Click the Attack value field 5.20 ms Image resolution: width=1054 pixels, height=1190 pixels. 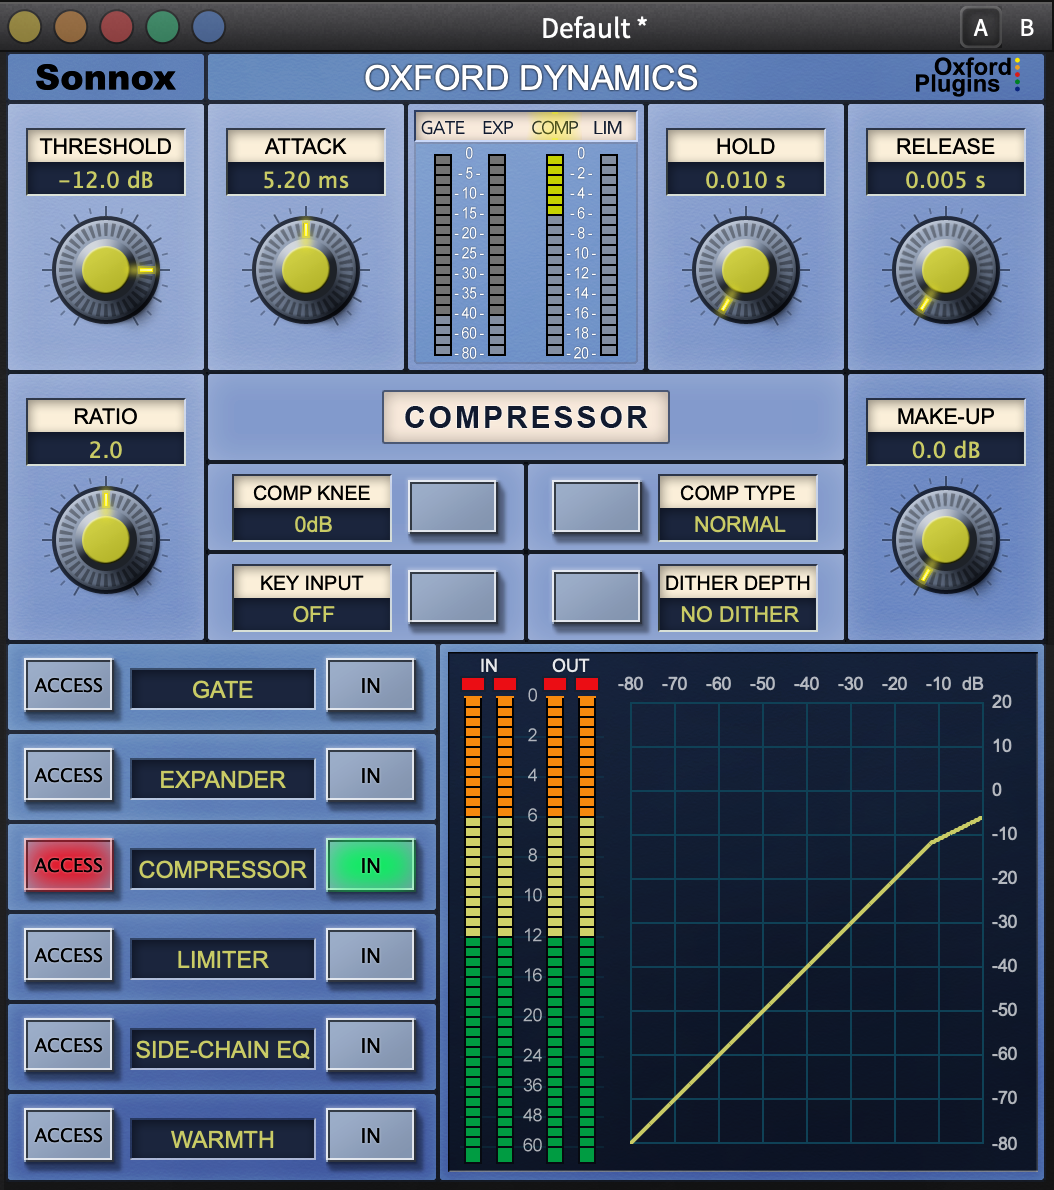[x=305, y=181]
